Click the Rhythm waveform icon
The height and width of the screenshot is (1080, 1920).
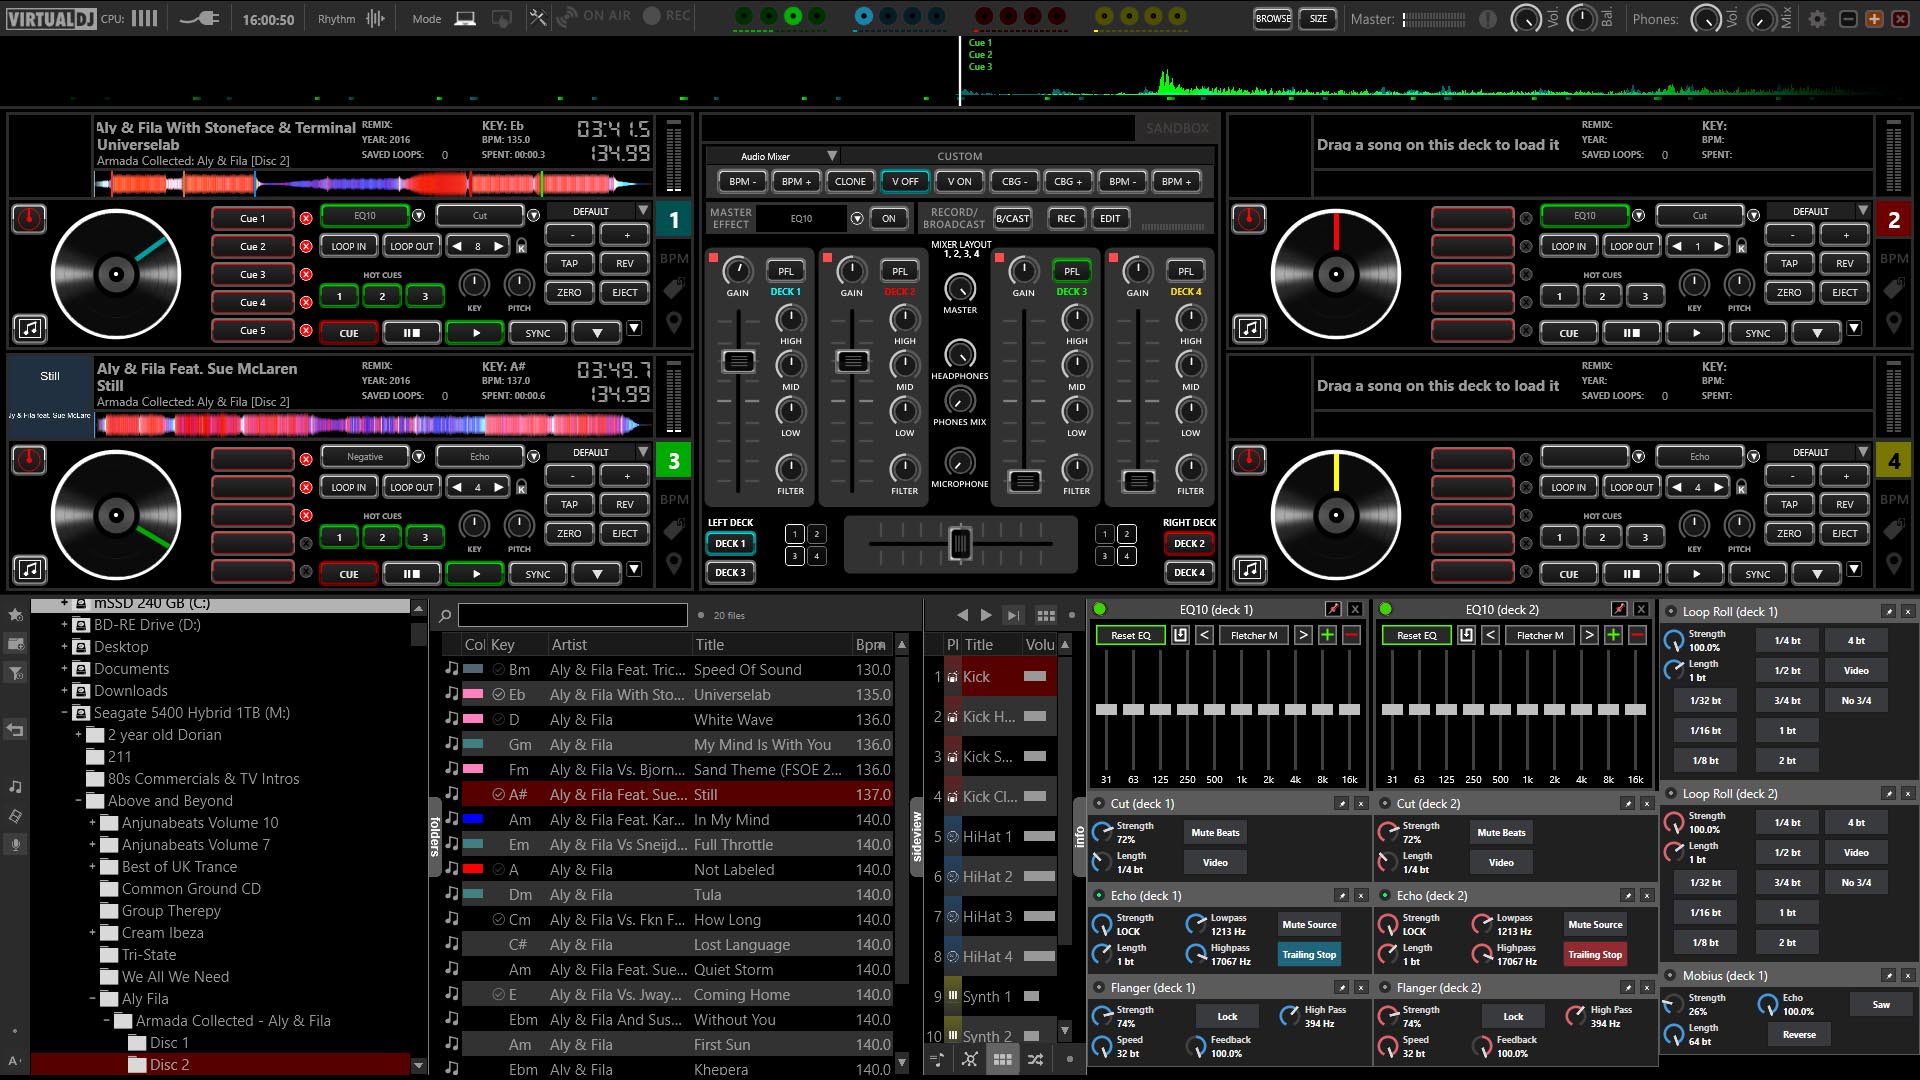pyautogui.click(x=375, y=18)
